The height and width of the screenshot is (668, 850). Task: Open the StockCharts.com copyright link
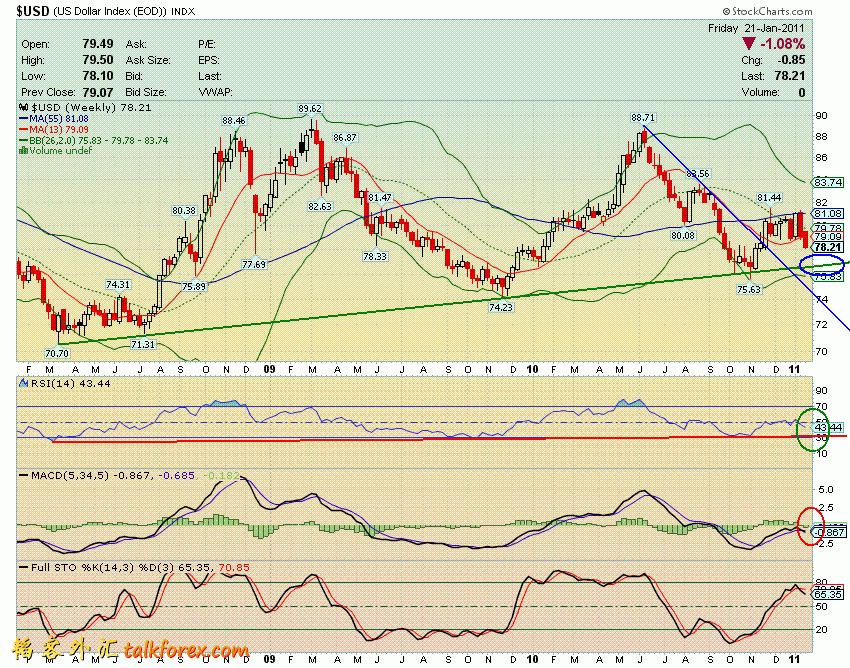pos(767,11)
